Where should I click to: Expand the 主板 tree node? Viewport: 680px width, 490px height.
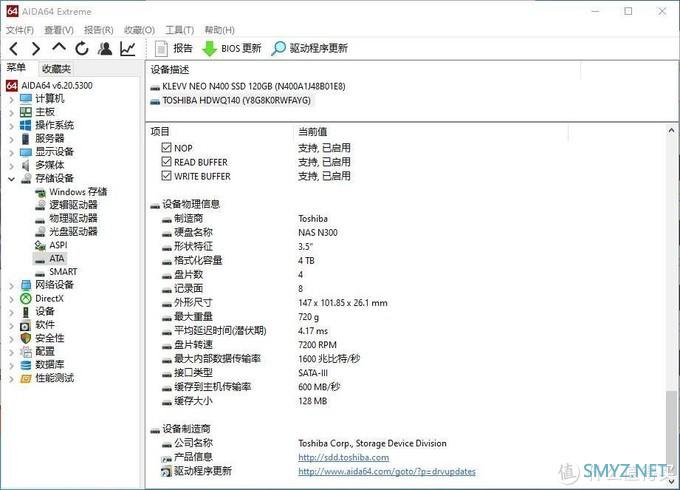12,113
